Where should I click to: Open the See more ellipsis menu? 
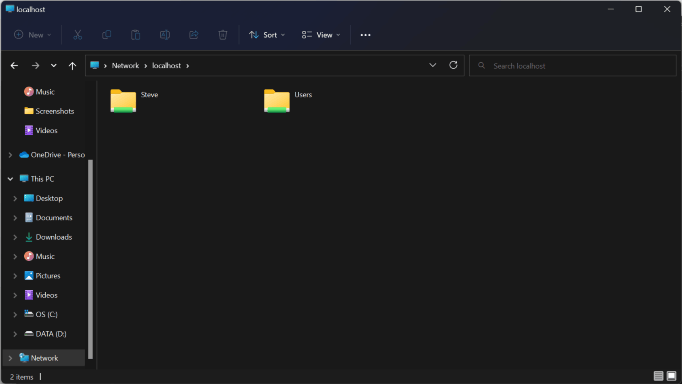tap(365, 35)
